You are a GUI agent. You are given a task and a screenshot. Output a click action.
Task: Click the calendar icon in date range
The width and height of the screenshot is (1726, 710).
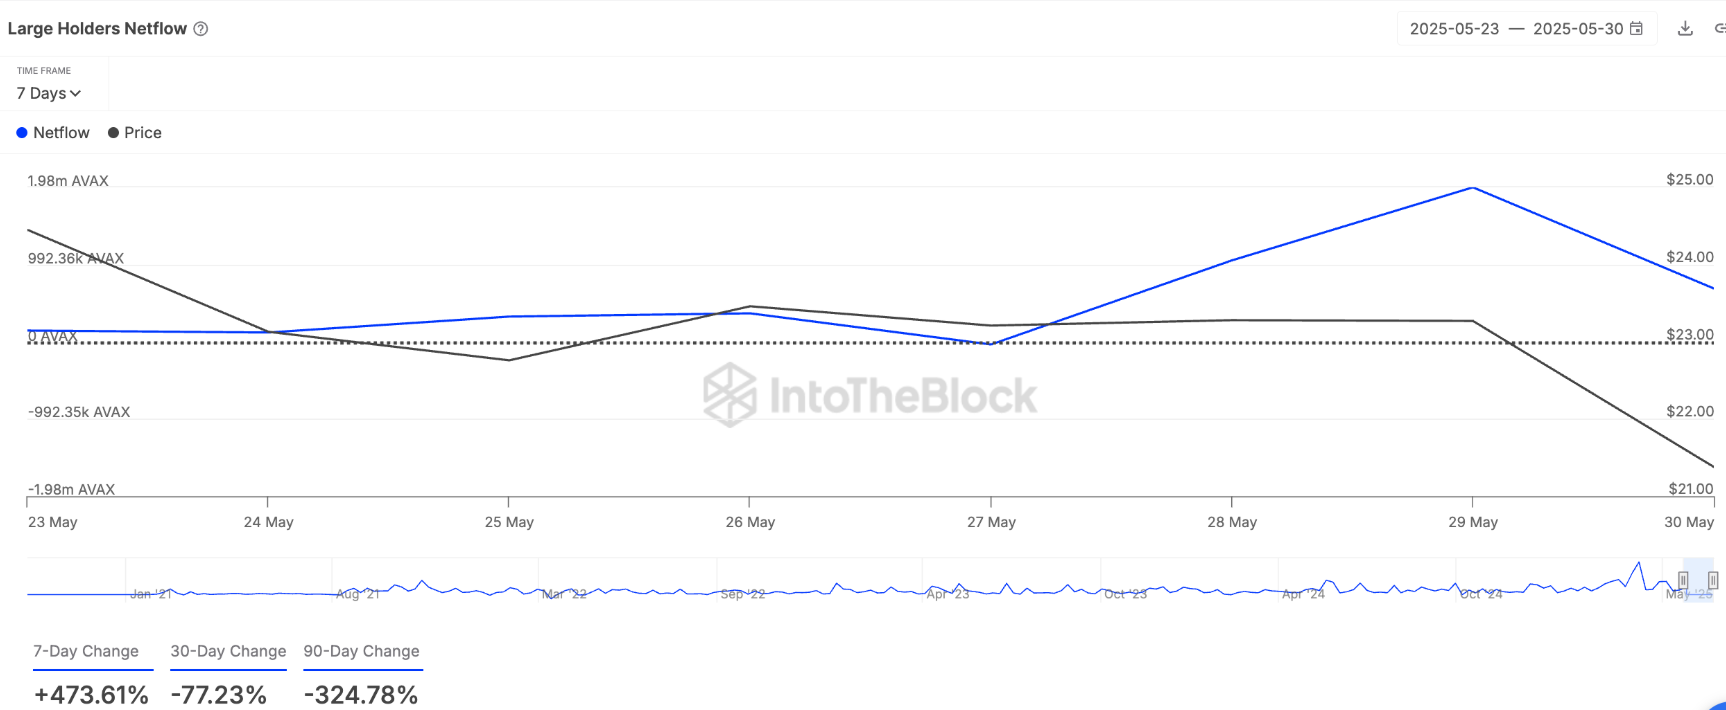(x=1636, y=28)
